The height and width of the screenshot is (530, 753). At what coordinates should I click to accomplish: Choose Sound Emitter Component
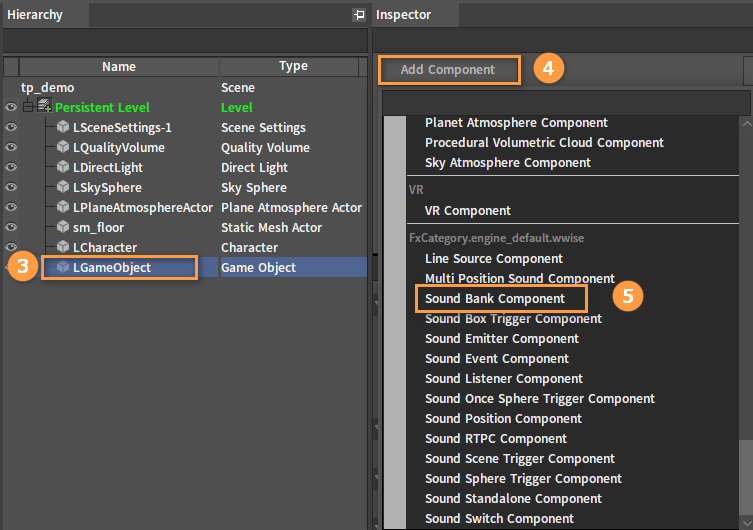pos(502,339)
